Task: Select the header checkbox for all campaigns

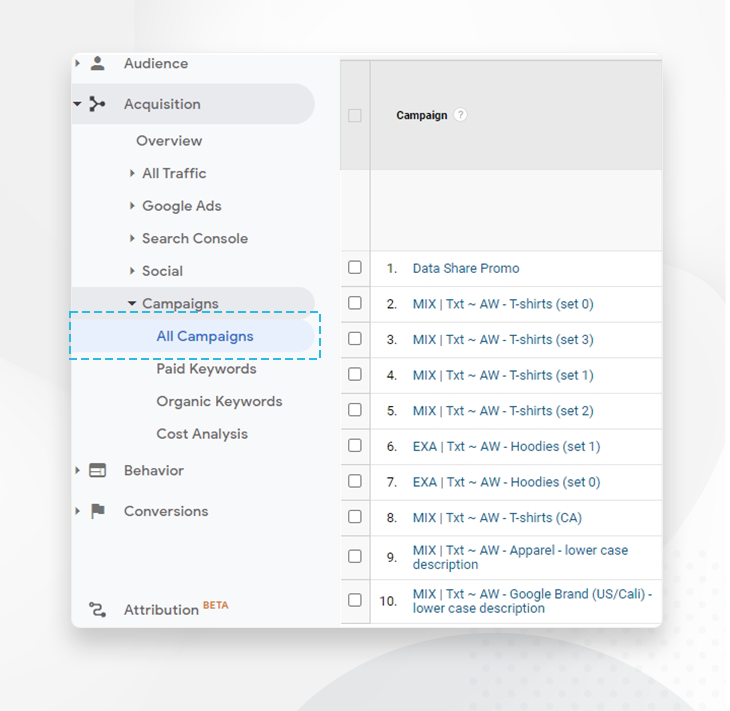Action: [355, 116]
